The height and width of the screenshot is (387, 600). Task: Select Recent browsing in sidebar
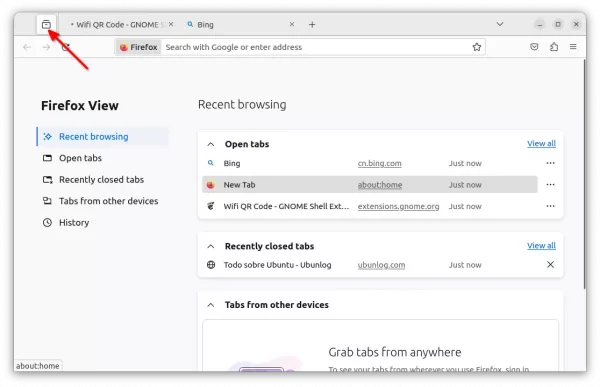[103, 137]
